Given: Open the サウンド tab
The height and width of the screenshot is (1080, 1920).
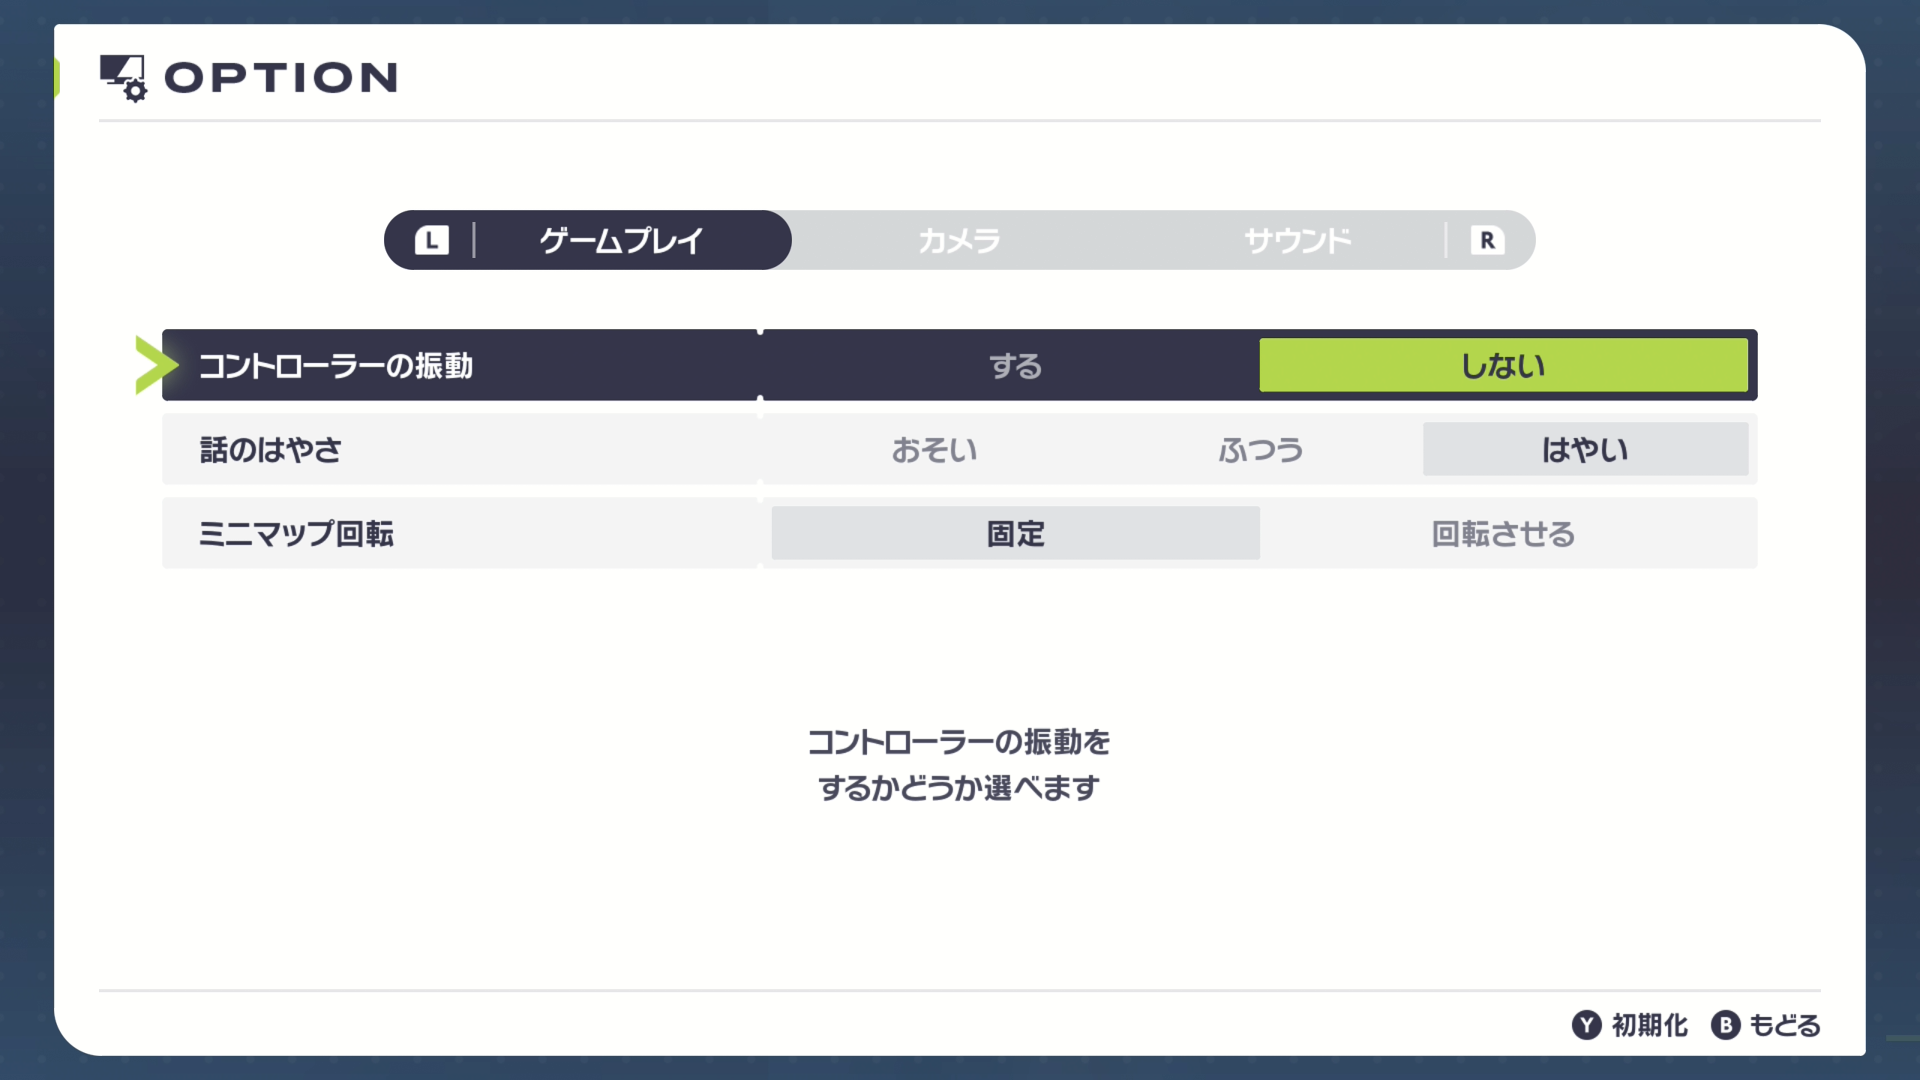Looking at the screenshot, I should click(1297, 240).
